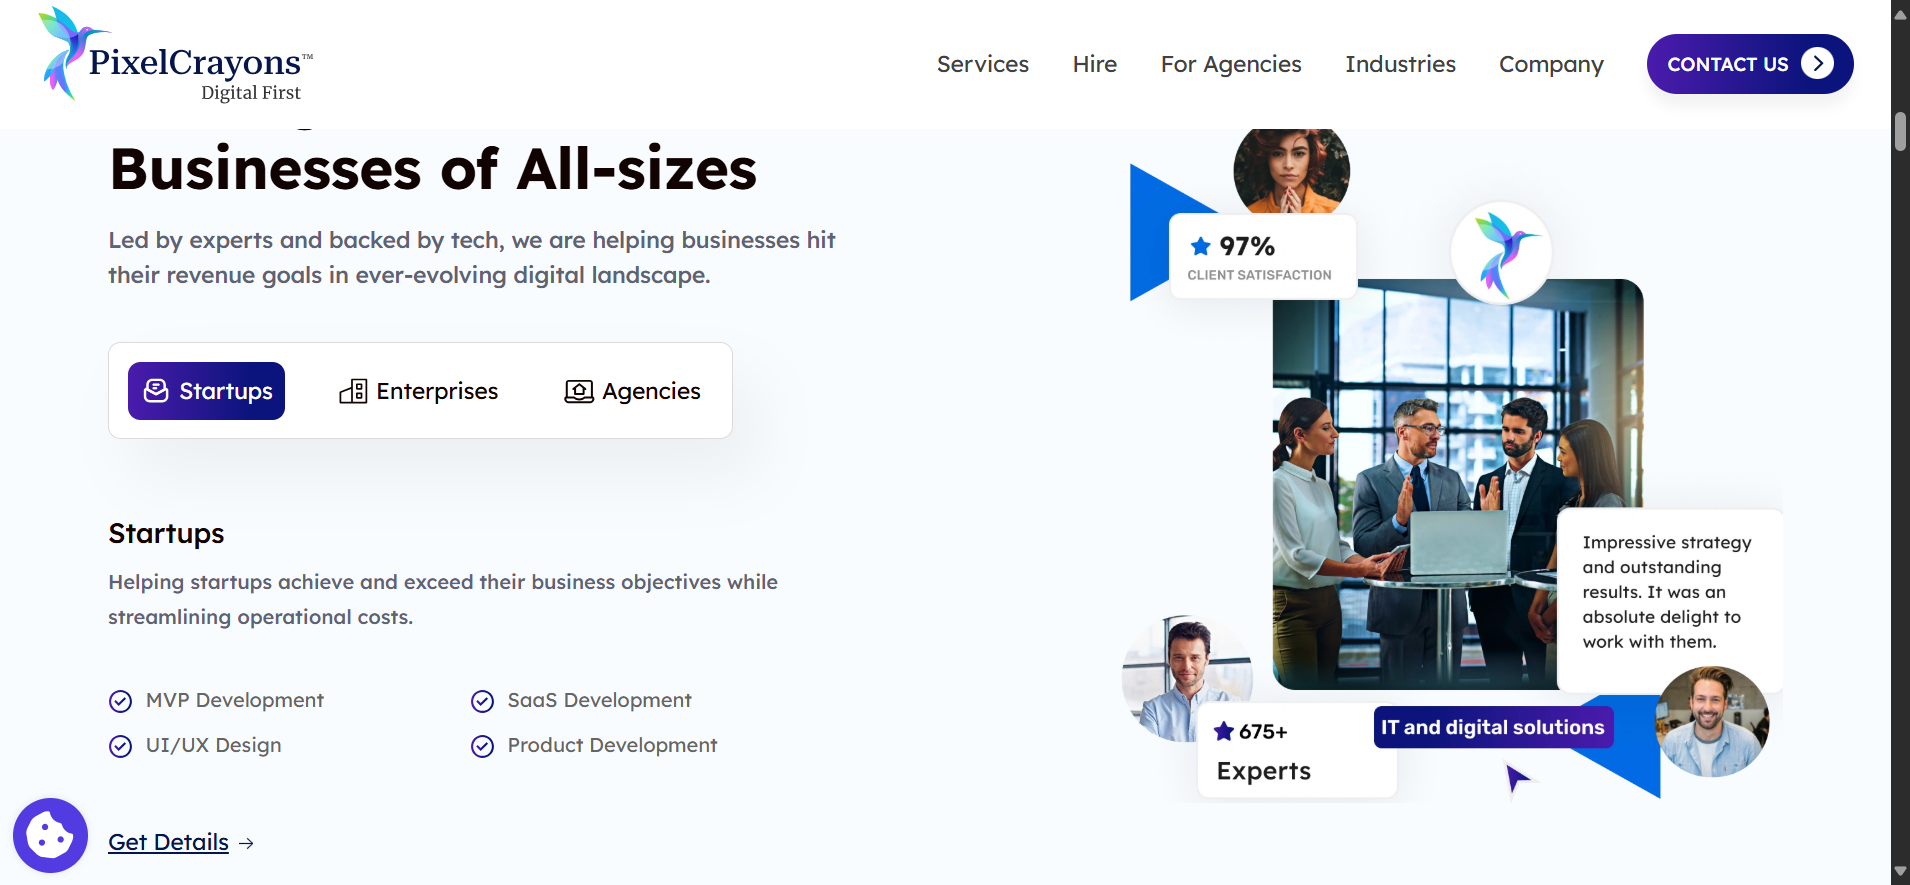The width and height of the screenshot is (1910, 885).
Task: Click the Agencies laptop icon
Action: pos(579,391)
